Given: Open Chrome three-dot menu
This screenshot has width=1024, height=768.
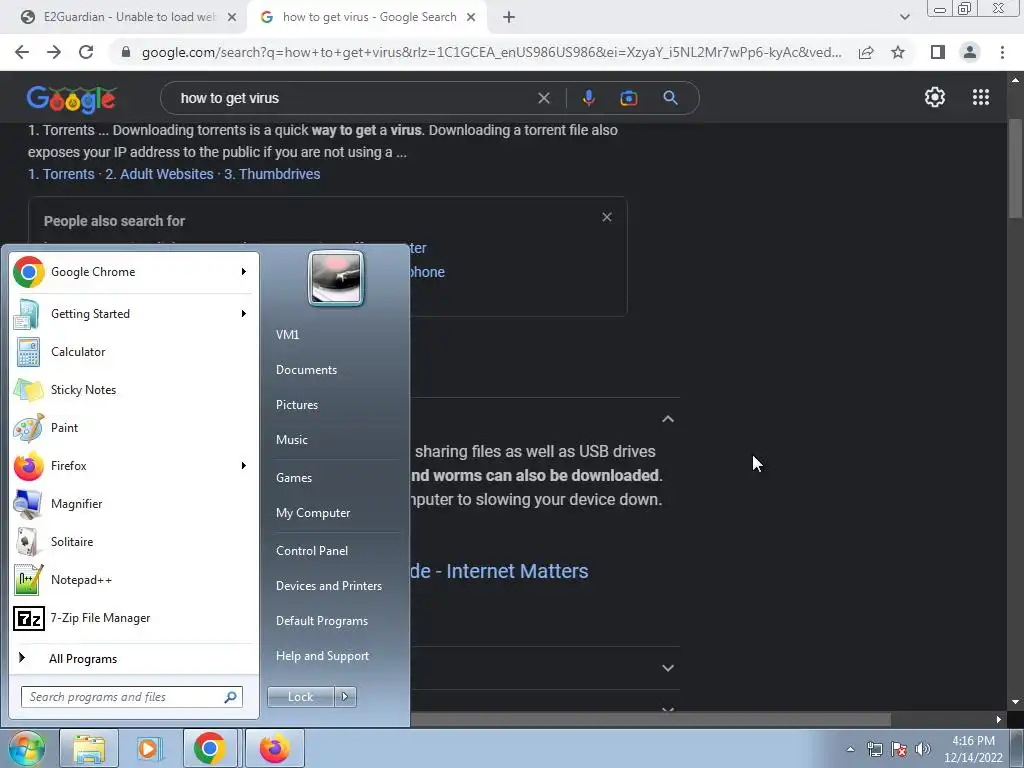Looking at the screenshot, I should click(x=1002, y=52).
